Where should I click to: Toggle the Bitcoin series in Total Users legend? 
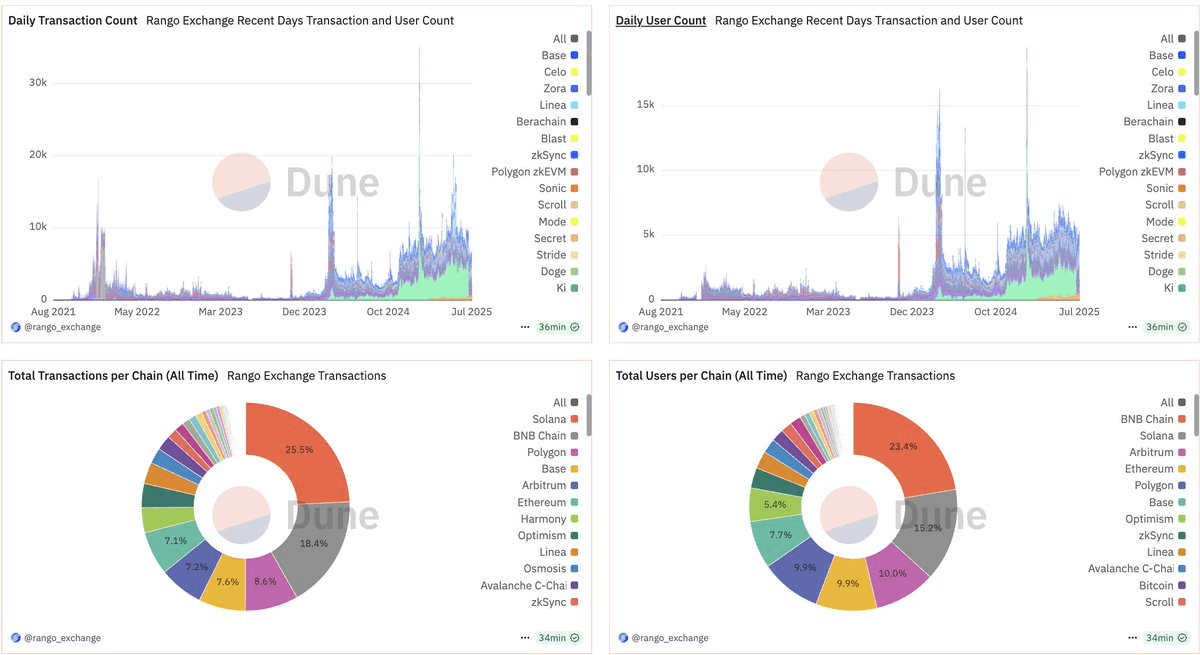(x=1155, y=585)
